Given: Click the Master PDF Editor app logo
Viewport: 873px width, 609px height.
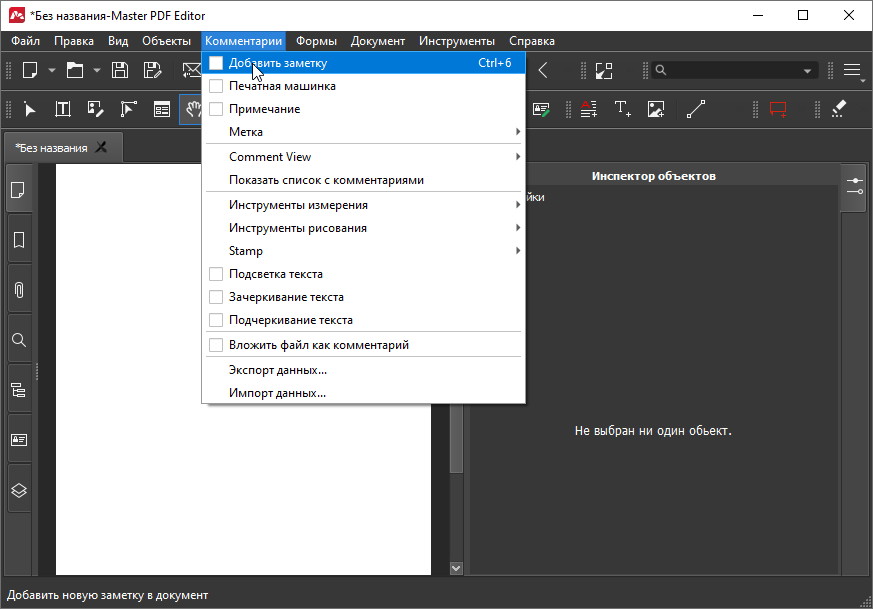Looking at the screenshot, I should tap(17, 15).
